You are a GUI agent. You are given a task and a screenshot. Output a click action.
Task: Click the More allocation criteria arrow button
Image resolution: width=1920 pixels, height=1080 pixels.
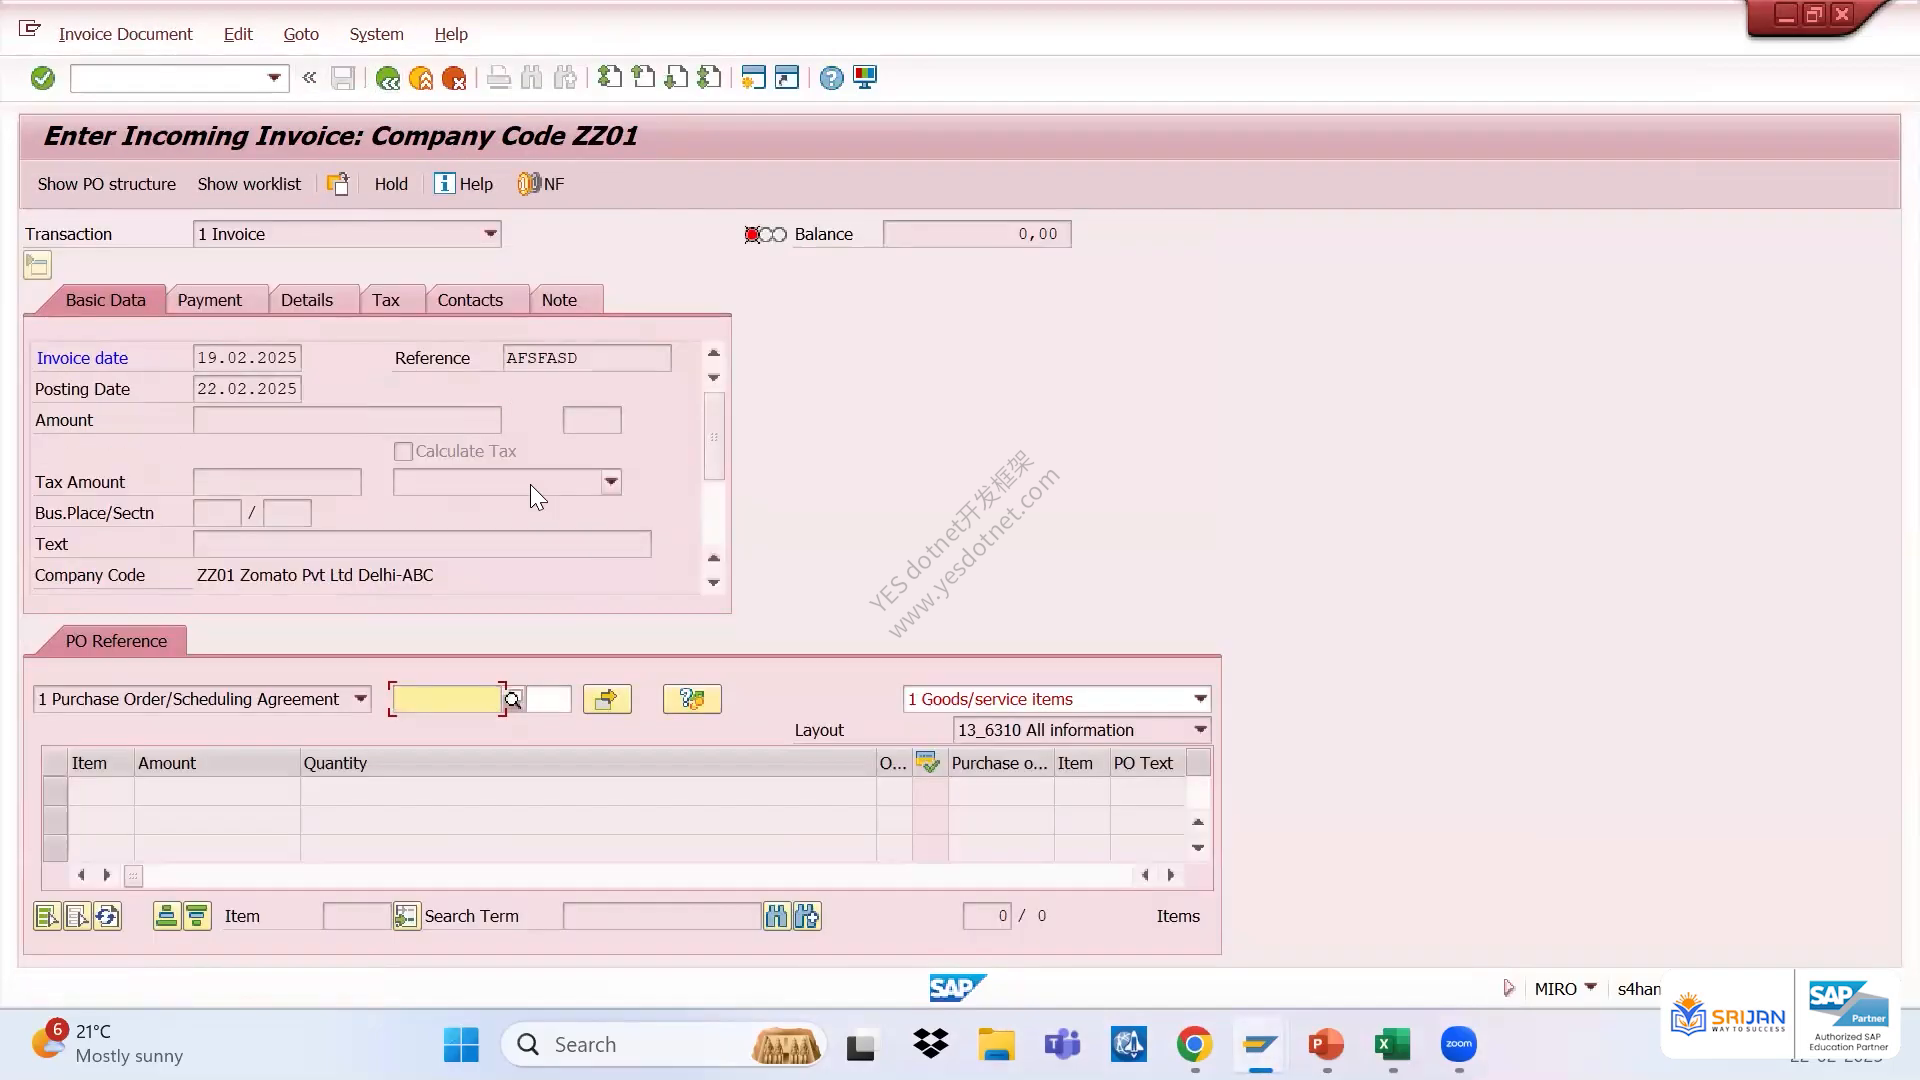tap(607, 699)
